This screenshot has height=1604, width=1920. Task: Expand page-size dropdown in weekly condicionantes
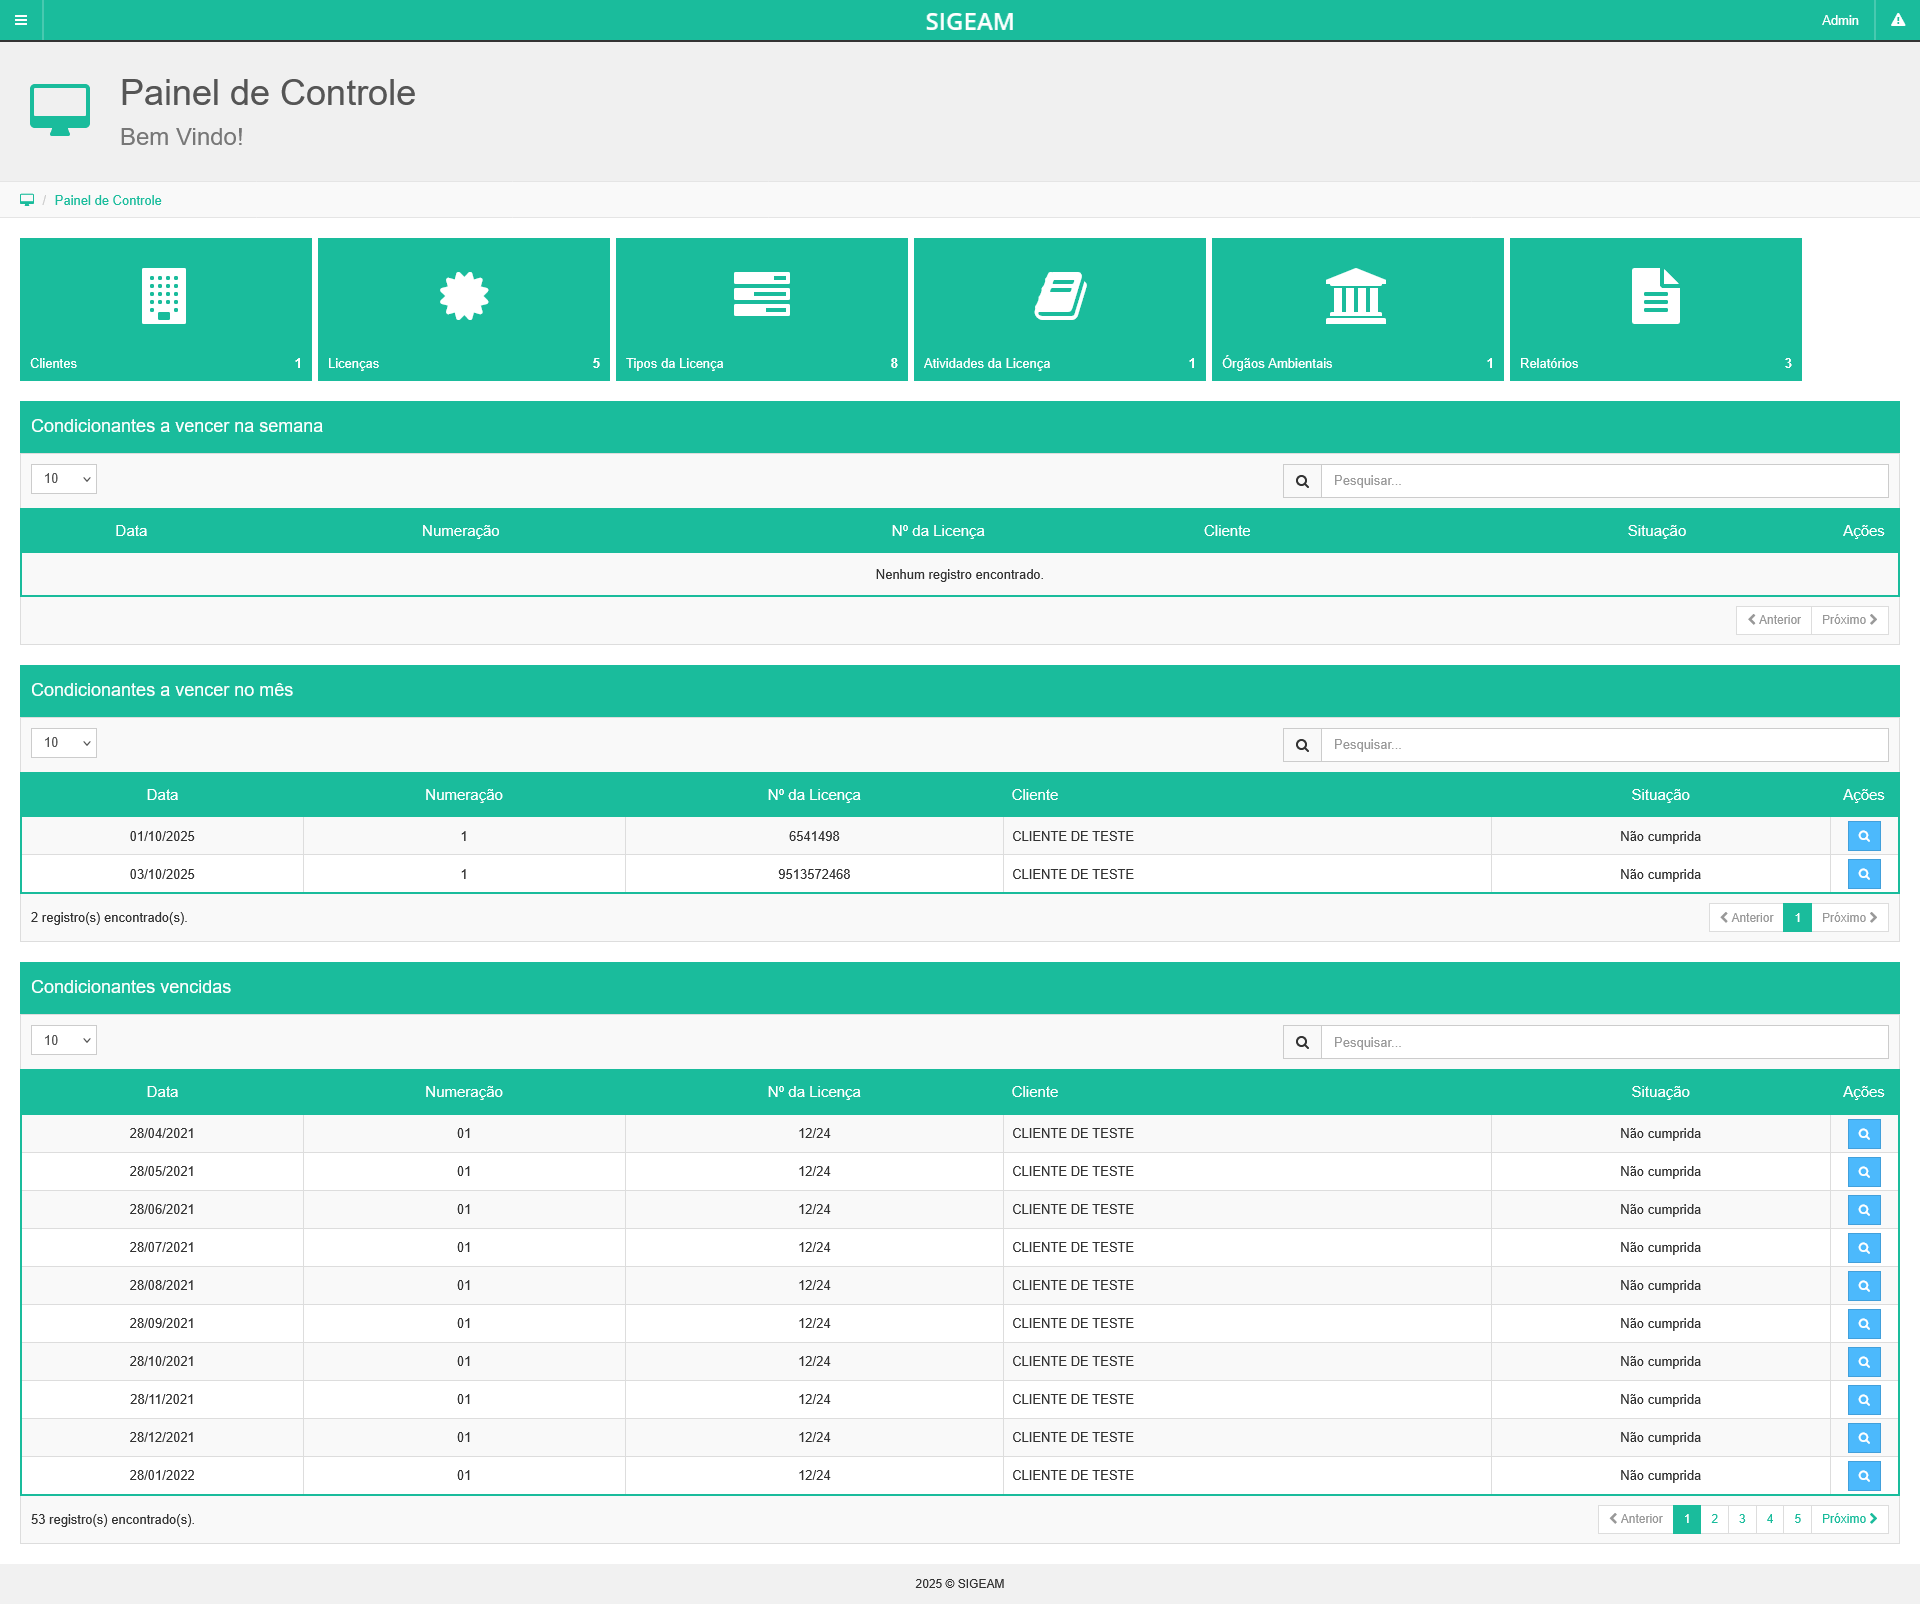(x=64, y=479)
